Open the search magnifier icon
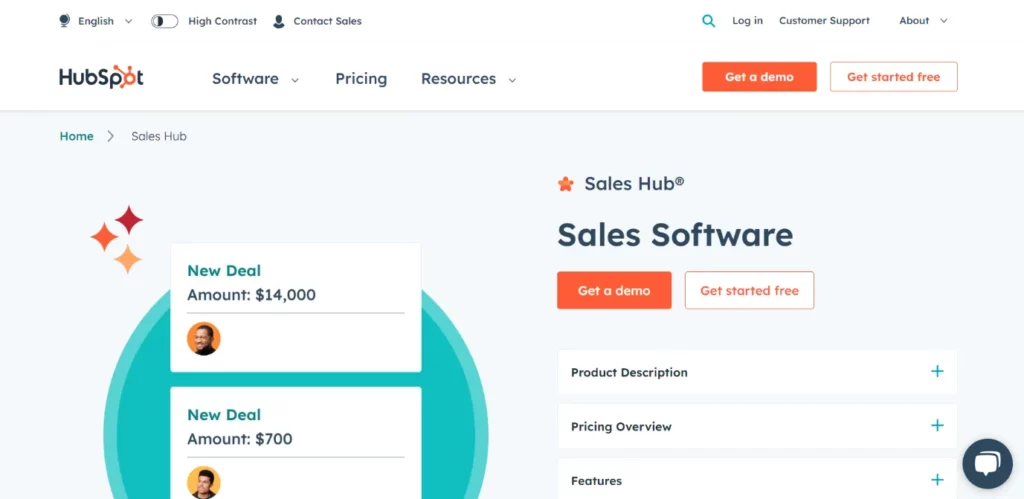The width and height of the screenshot is (1024, 499). (709, 21)
